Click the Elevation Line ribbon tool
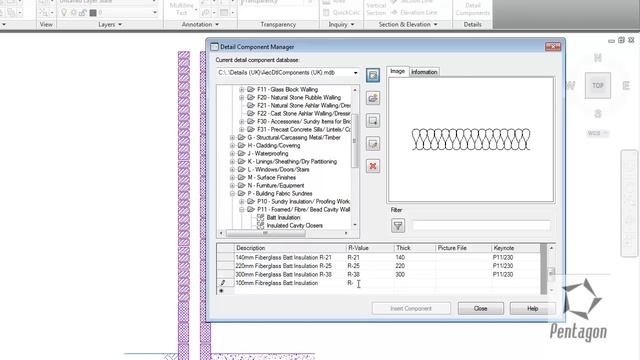The image size is (640, 360). [414, 13]
